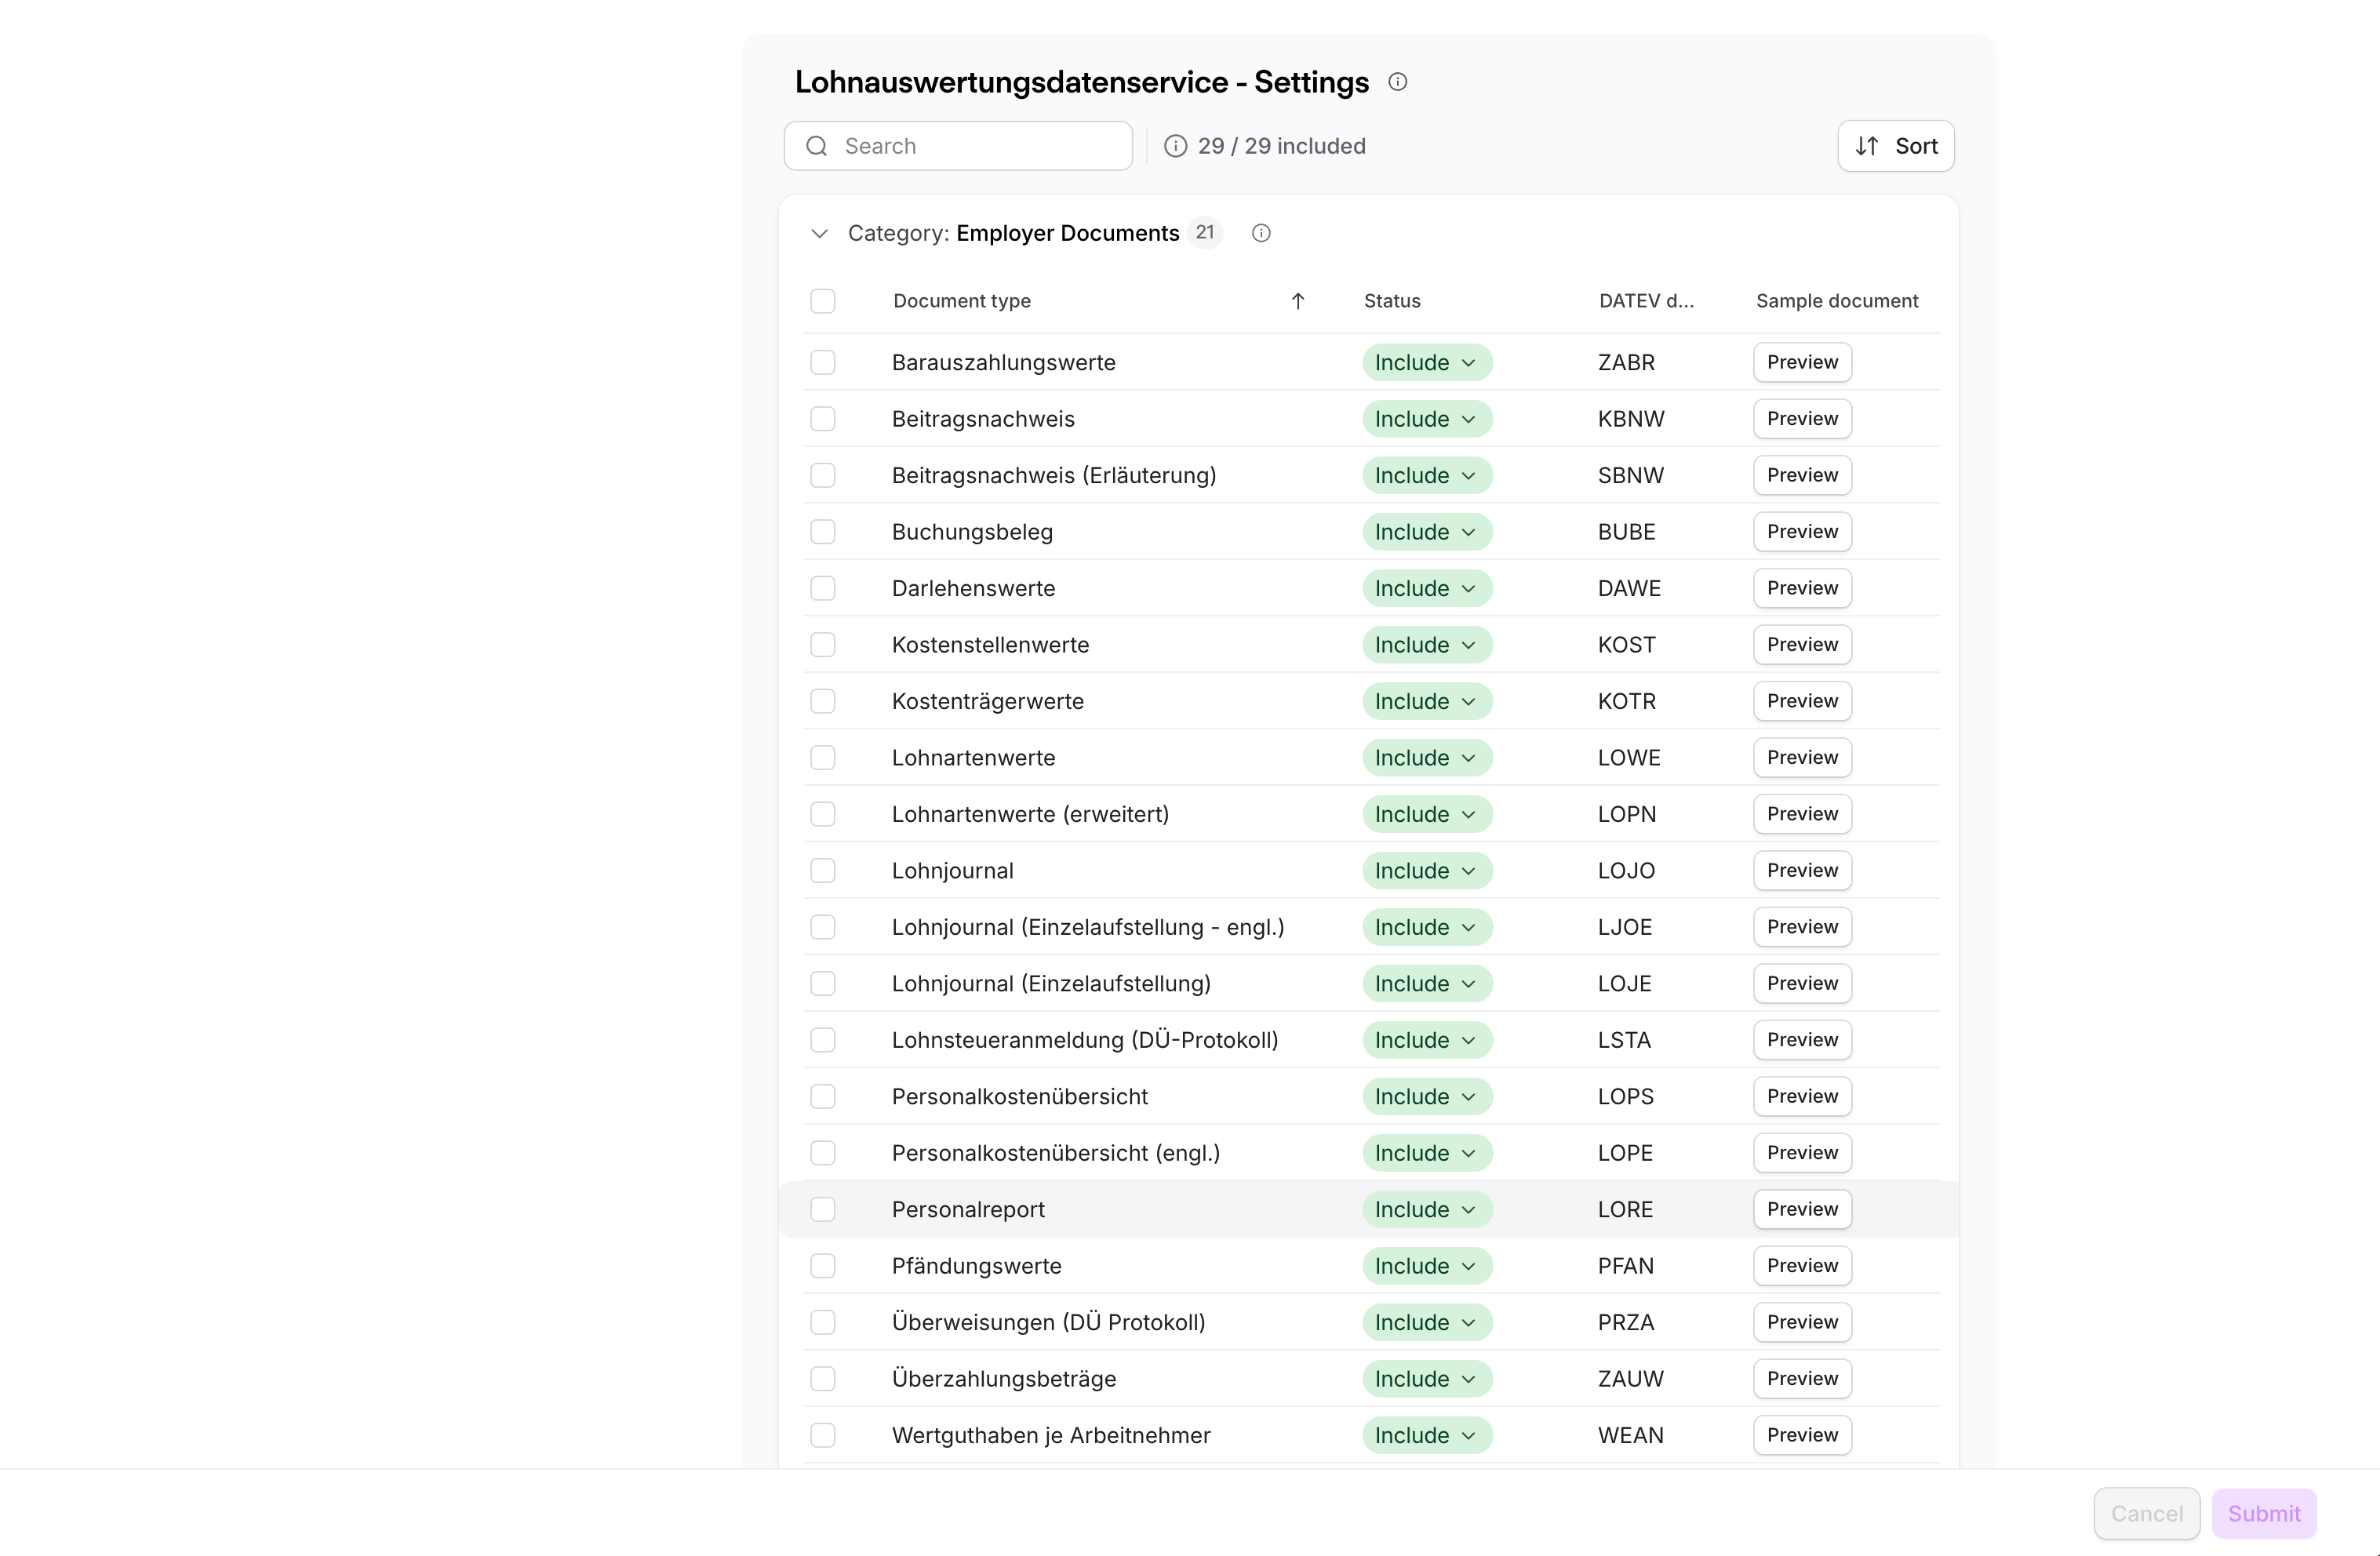Click the magnifier icon in the search box
The width and height of the screenshot is (2380, 1556).
tap(816, 146)
